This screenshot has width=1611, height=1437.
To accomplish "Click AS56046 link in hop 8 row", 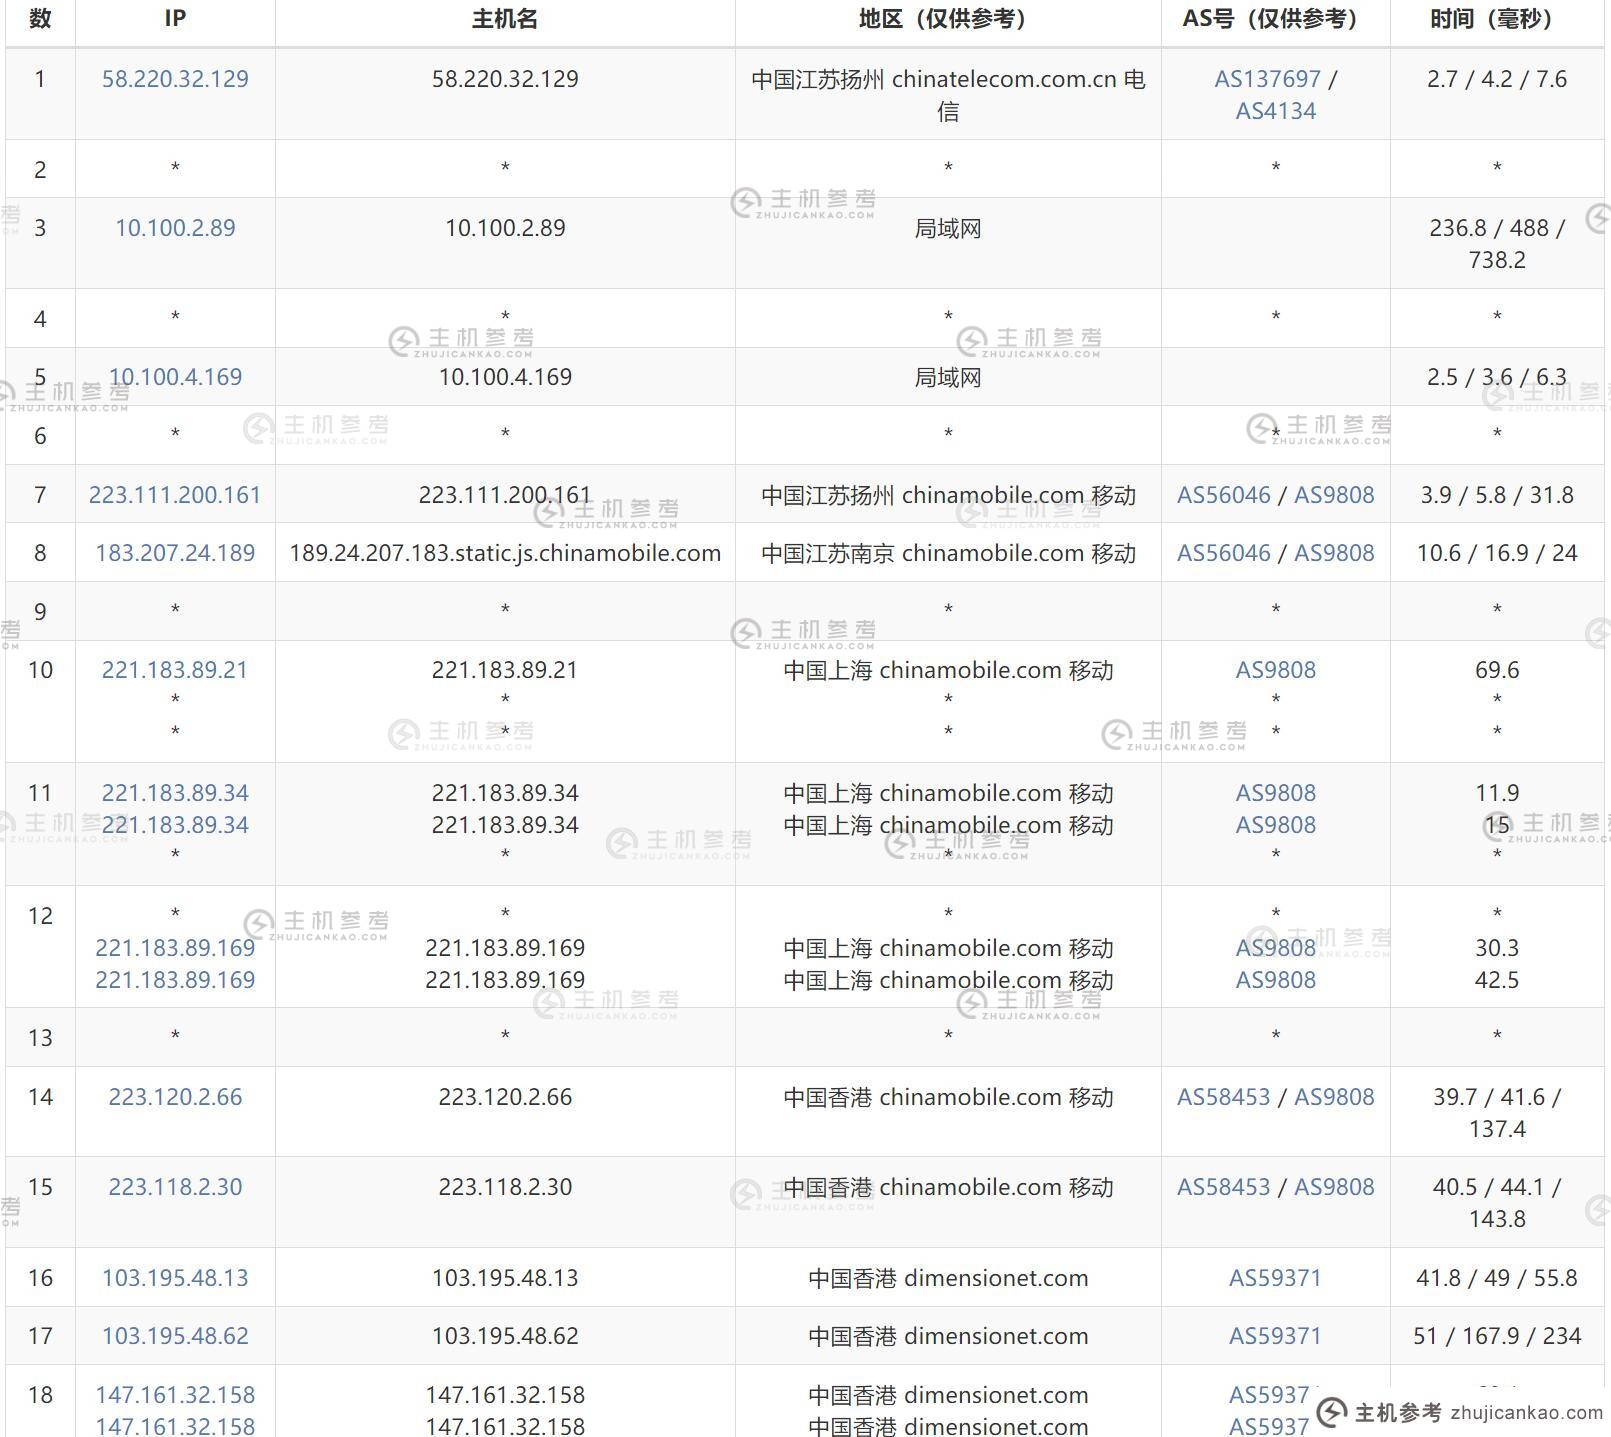I will 1224,553.
